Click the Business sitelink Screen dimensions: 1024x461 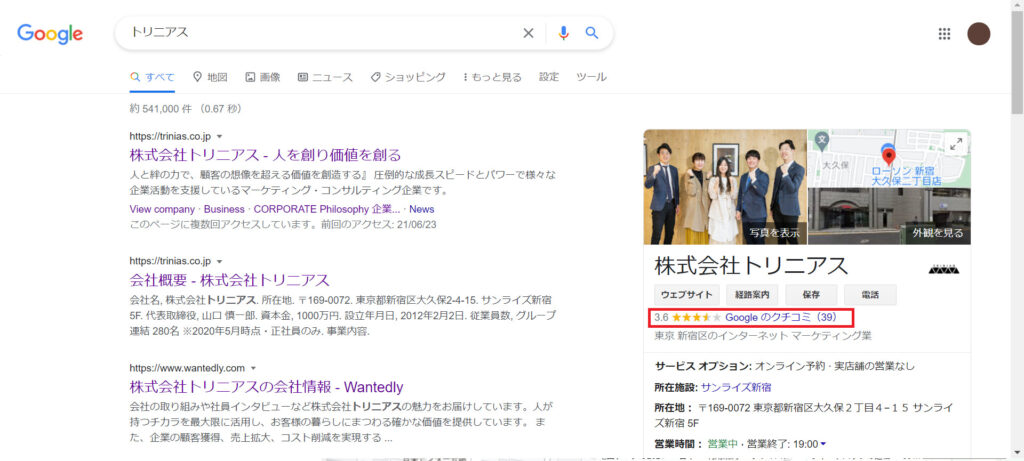click(224, 210)
